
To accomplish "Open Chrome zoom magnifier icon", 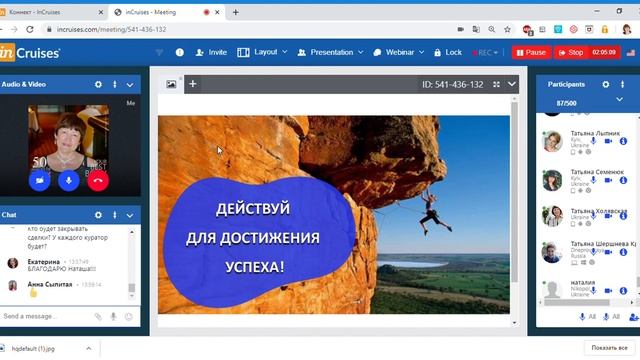I will pos(492,29).
